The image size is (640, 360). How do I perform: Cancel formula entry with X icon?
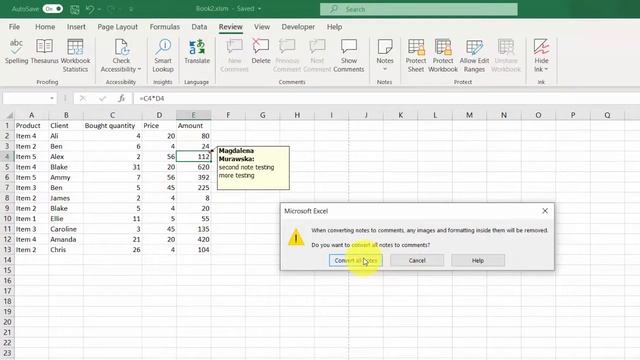pos(83,98)
